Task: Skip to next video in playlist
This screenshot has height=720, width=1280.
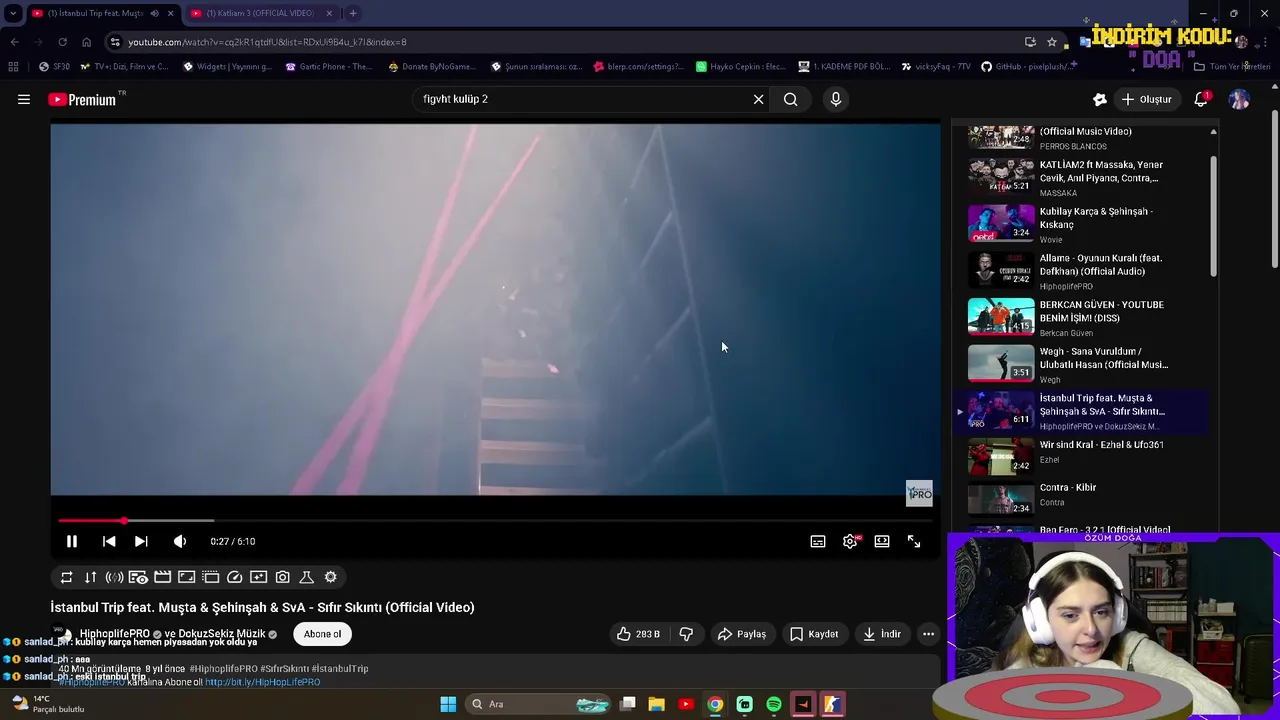Action: click(x=141, y=541)
